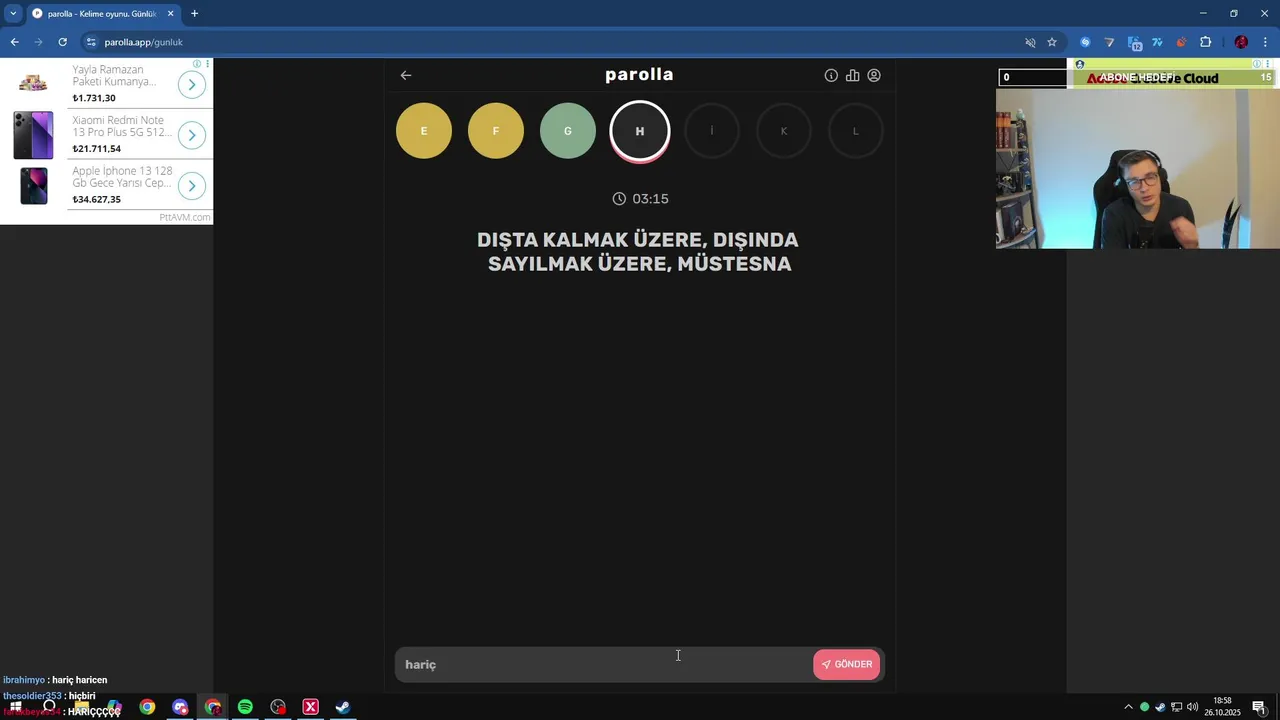This screenshot has width=1280, height=720.
Task: Click the PttAVM.com ad label
Action: tap(185, 217)
